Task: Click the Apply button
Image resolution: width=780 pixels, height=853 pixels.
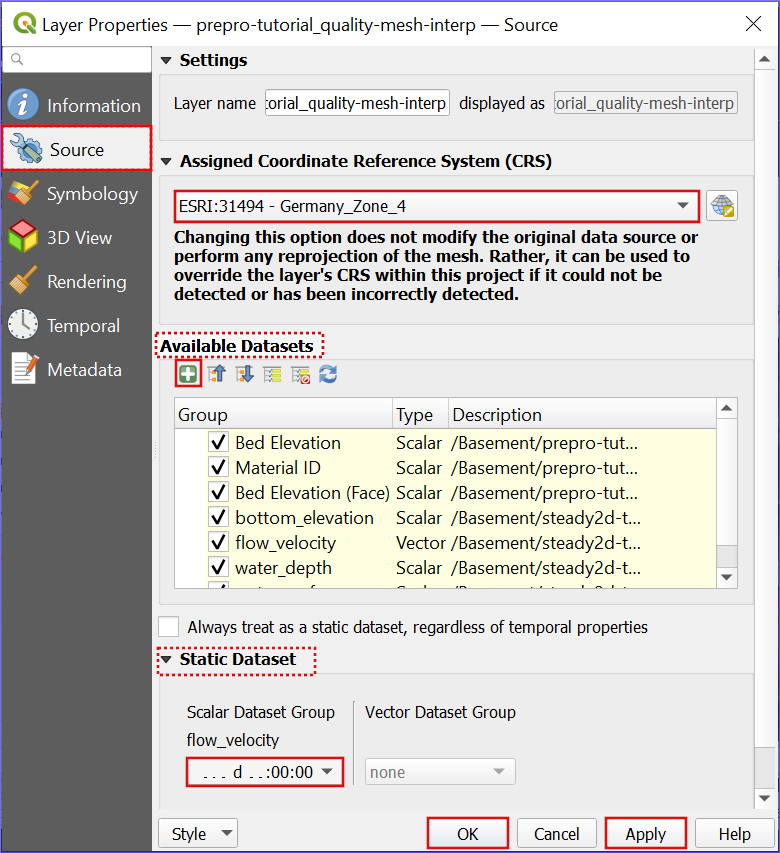Action: [645, 834]
